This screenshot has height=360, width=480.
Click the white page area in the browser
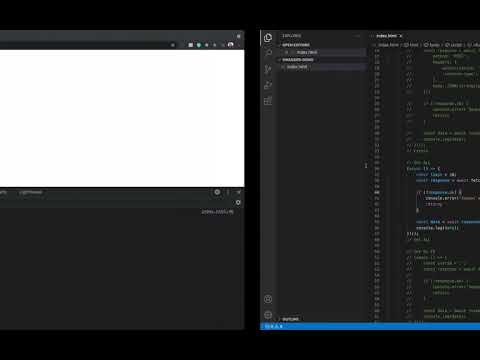coord(122,118)
